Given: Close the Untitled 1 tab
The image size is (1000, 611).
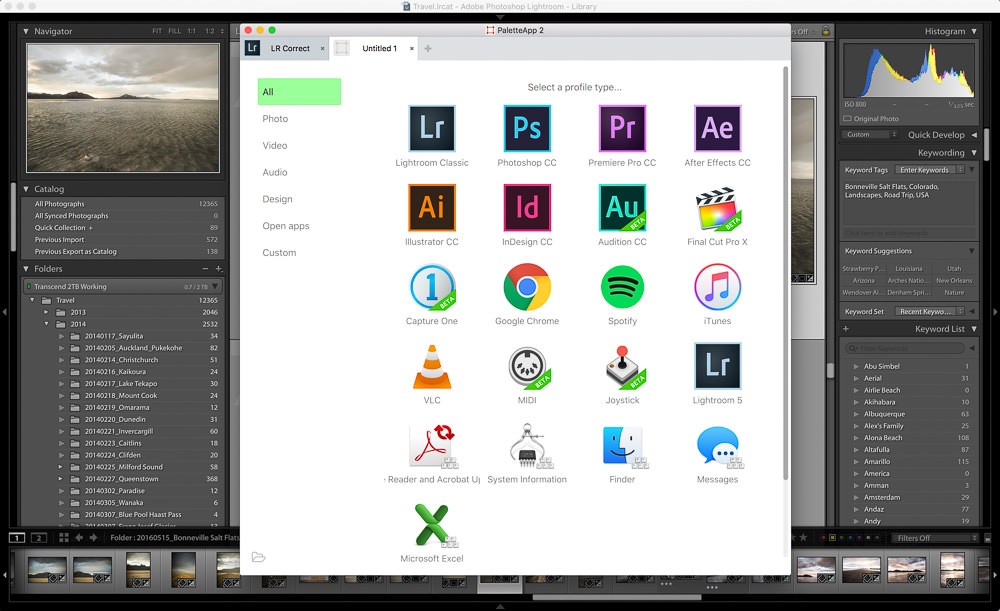Looking at the screenshot, I should coord(412,48).
